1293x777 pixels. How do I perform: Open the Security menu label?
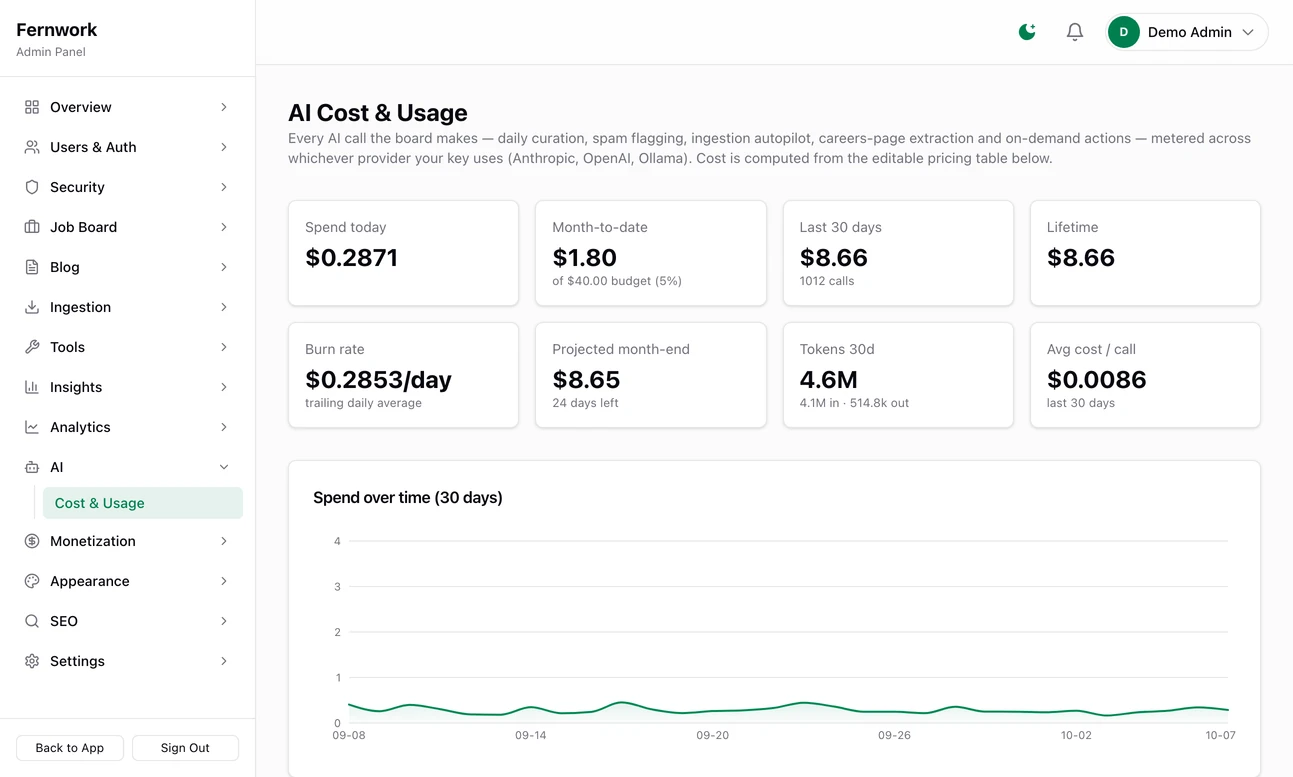tap(77, 187)
